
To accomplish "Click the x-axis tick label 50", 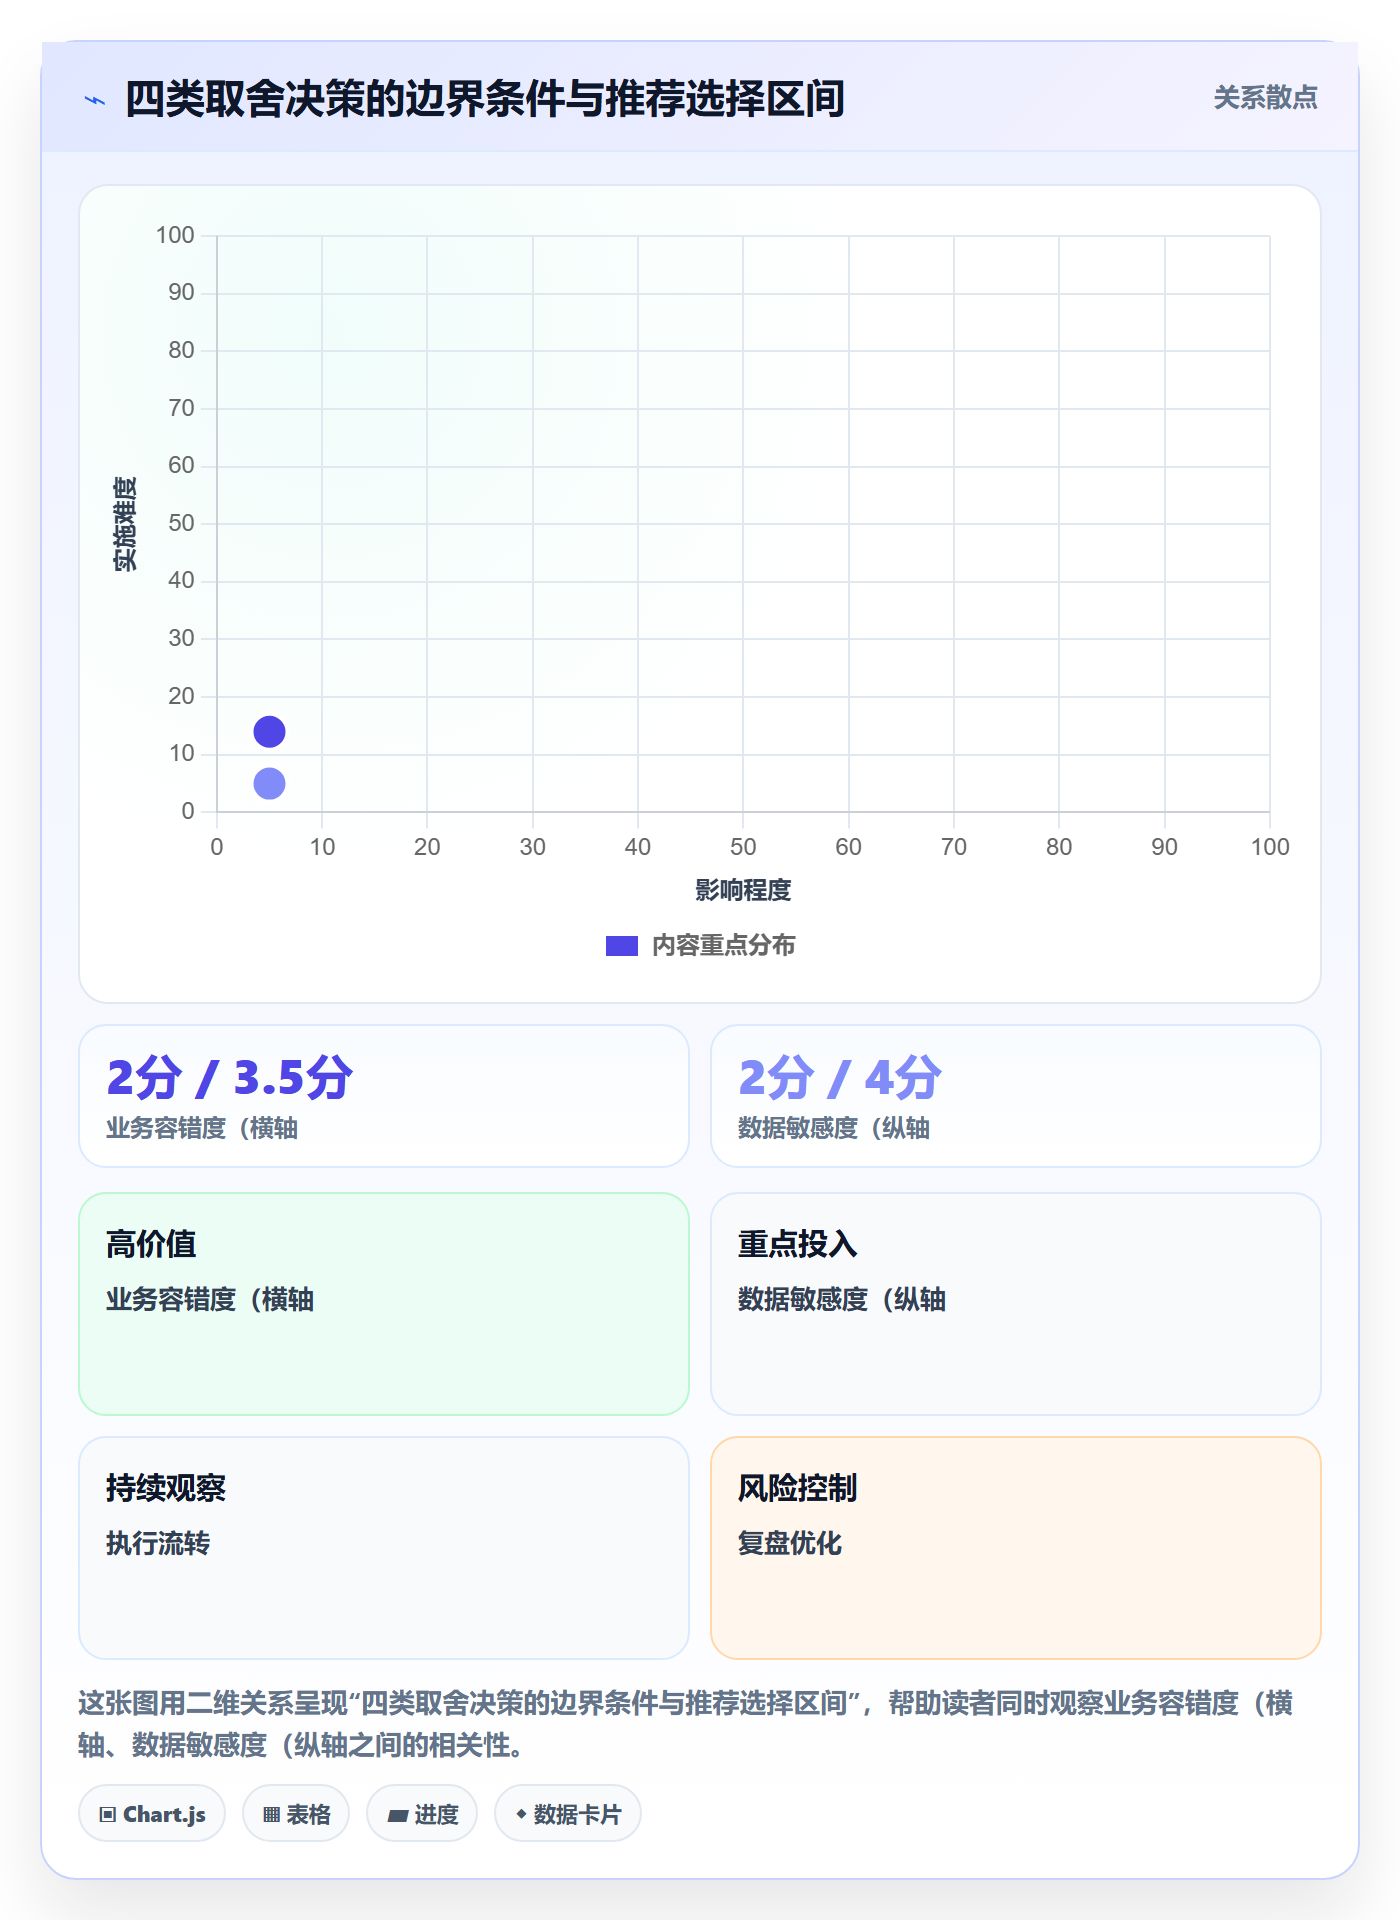I will (x=743, y=847).
